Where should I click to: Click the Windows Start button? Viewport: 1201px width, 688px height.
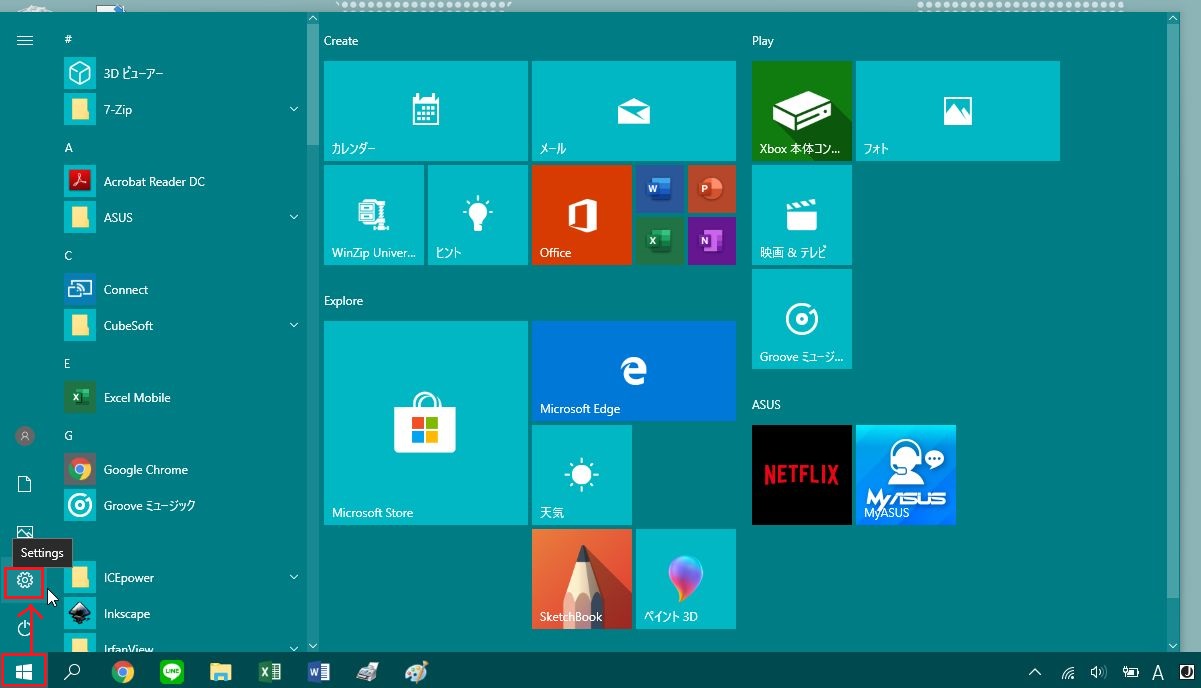25,671
